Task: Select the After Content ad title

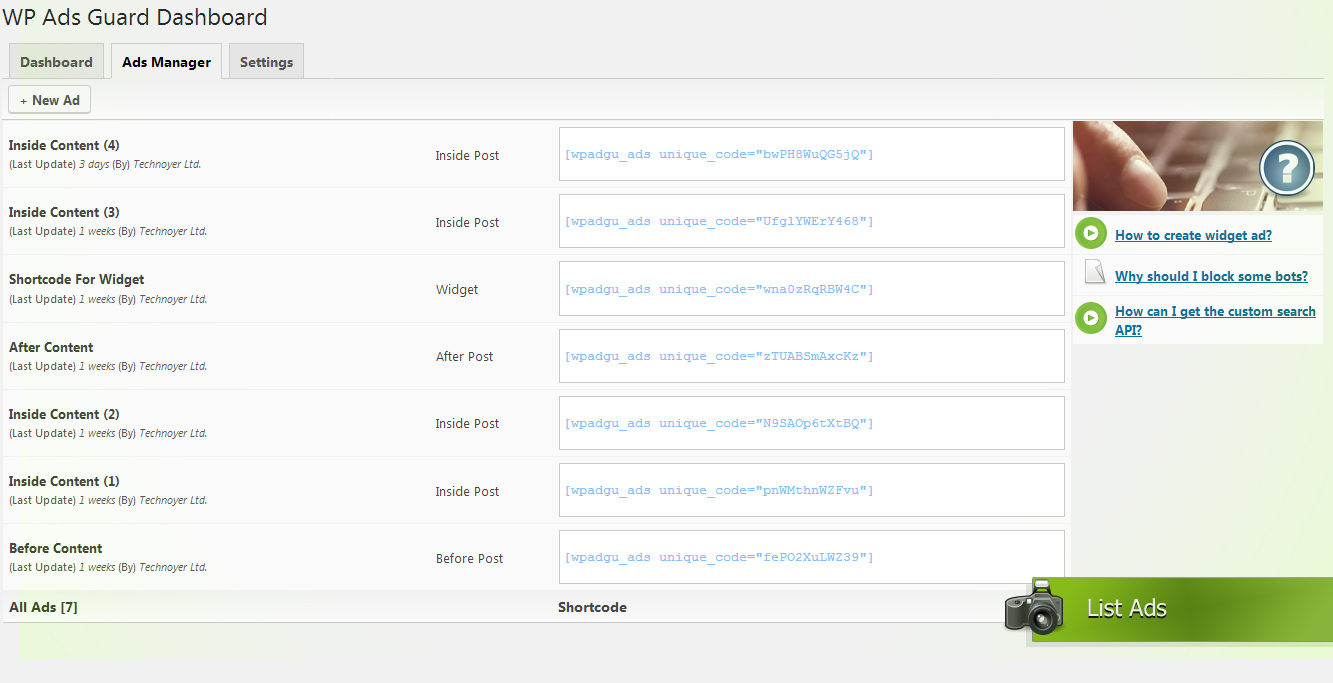Action: [x=51, y=347]
